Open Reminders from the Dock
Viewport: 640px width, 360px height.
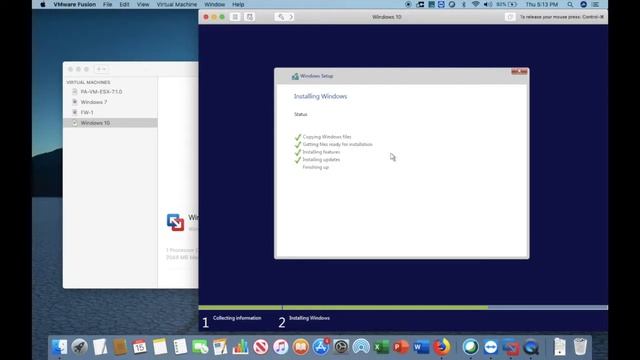pyautogui.click(x=180, y=347)
